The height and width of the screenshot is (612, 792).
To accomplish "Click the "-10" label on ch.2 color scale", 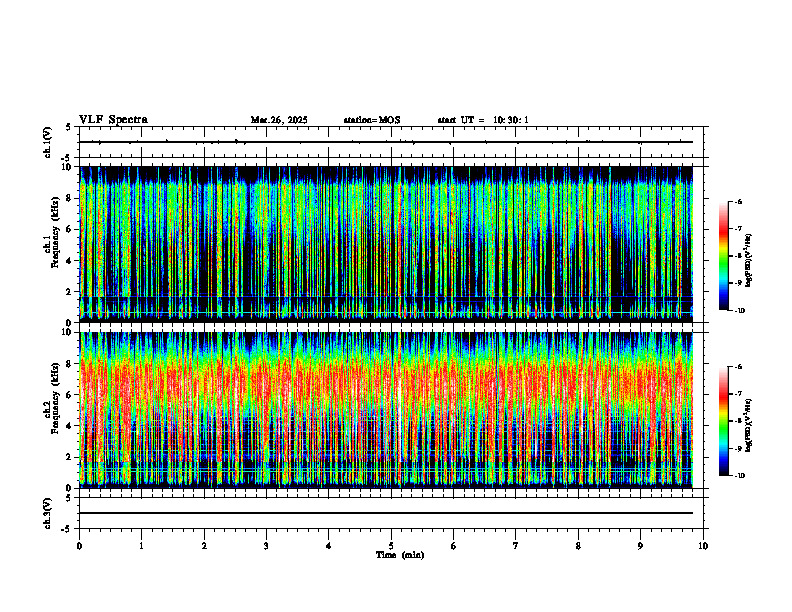I will 738,476.
